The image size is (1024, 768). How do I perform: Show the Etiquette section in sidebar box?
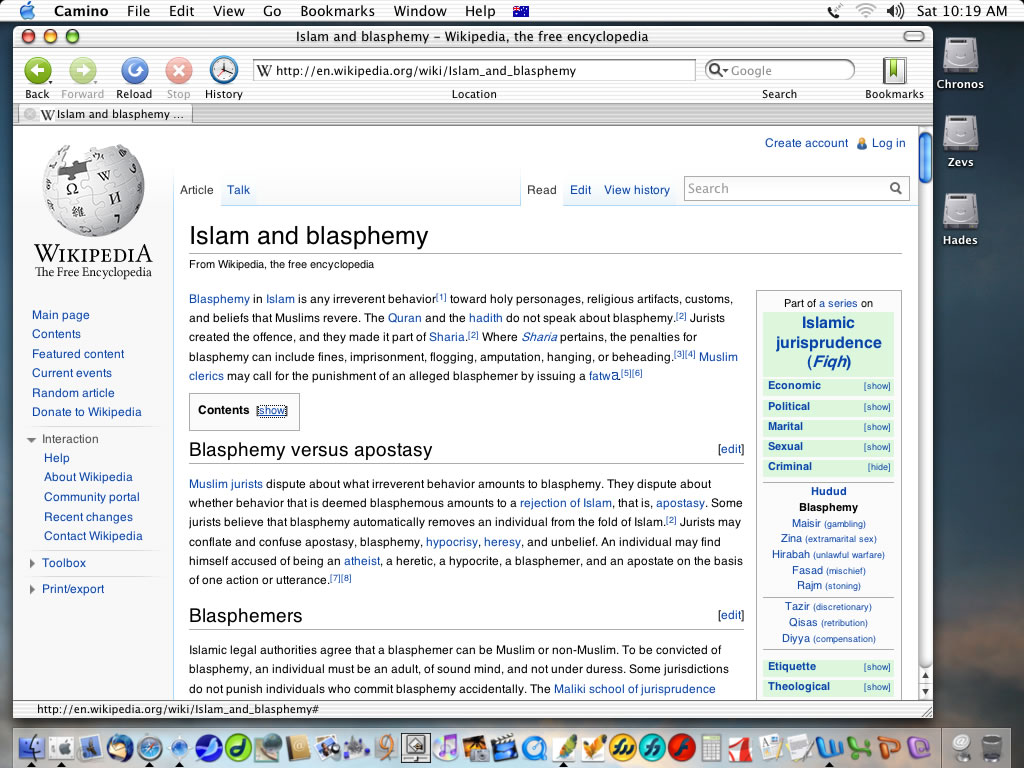point(876,667)
